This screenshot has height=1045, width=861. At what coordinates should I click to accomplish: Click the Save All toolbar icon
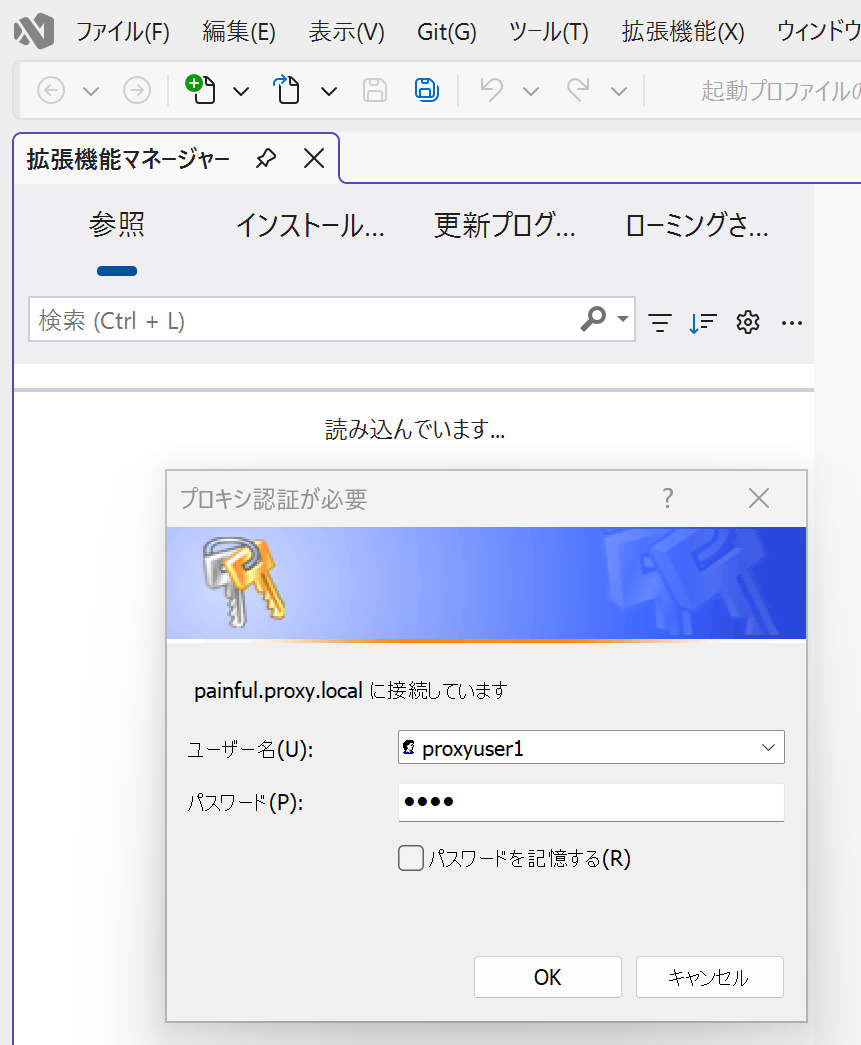coord(425,89)
